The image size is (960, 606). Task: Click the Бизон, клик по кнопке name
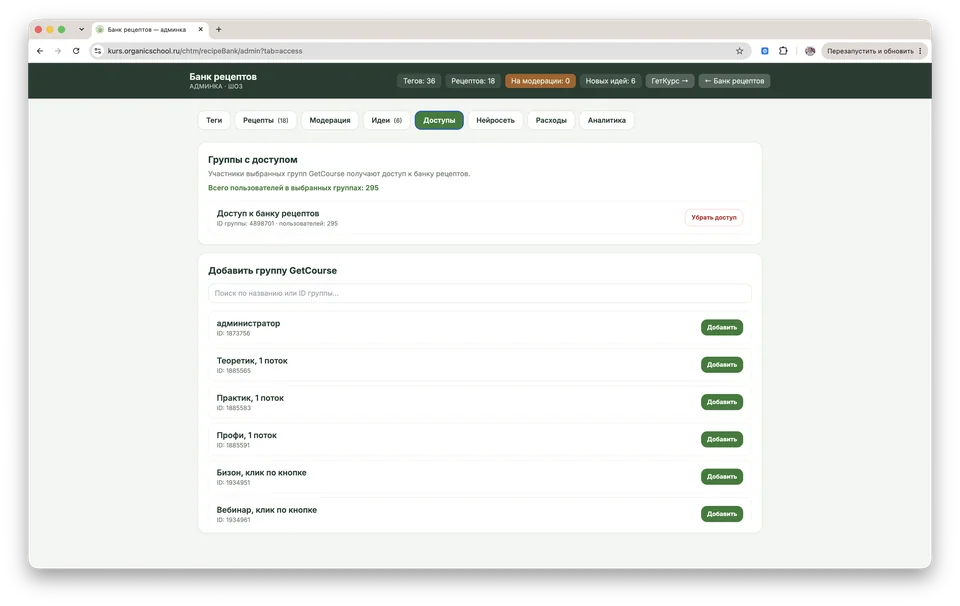(261, 473)
